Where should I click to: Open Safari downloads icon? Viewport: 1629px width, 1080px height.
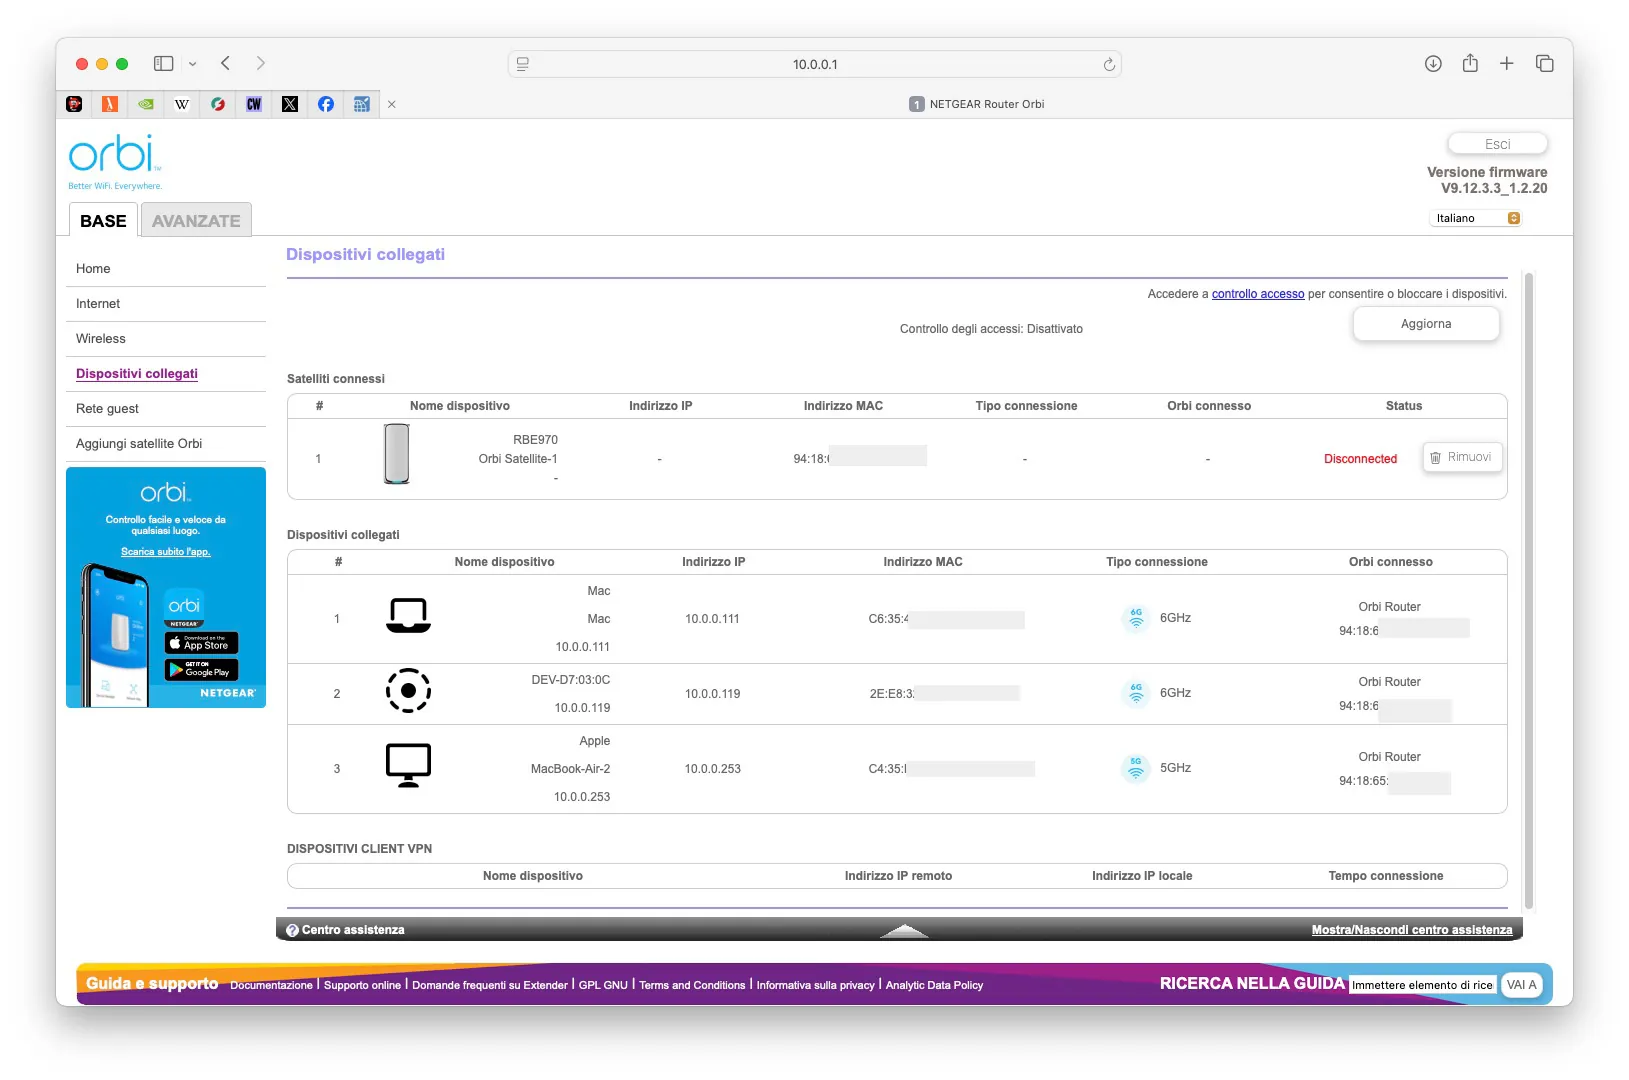(1433, 64)
